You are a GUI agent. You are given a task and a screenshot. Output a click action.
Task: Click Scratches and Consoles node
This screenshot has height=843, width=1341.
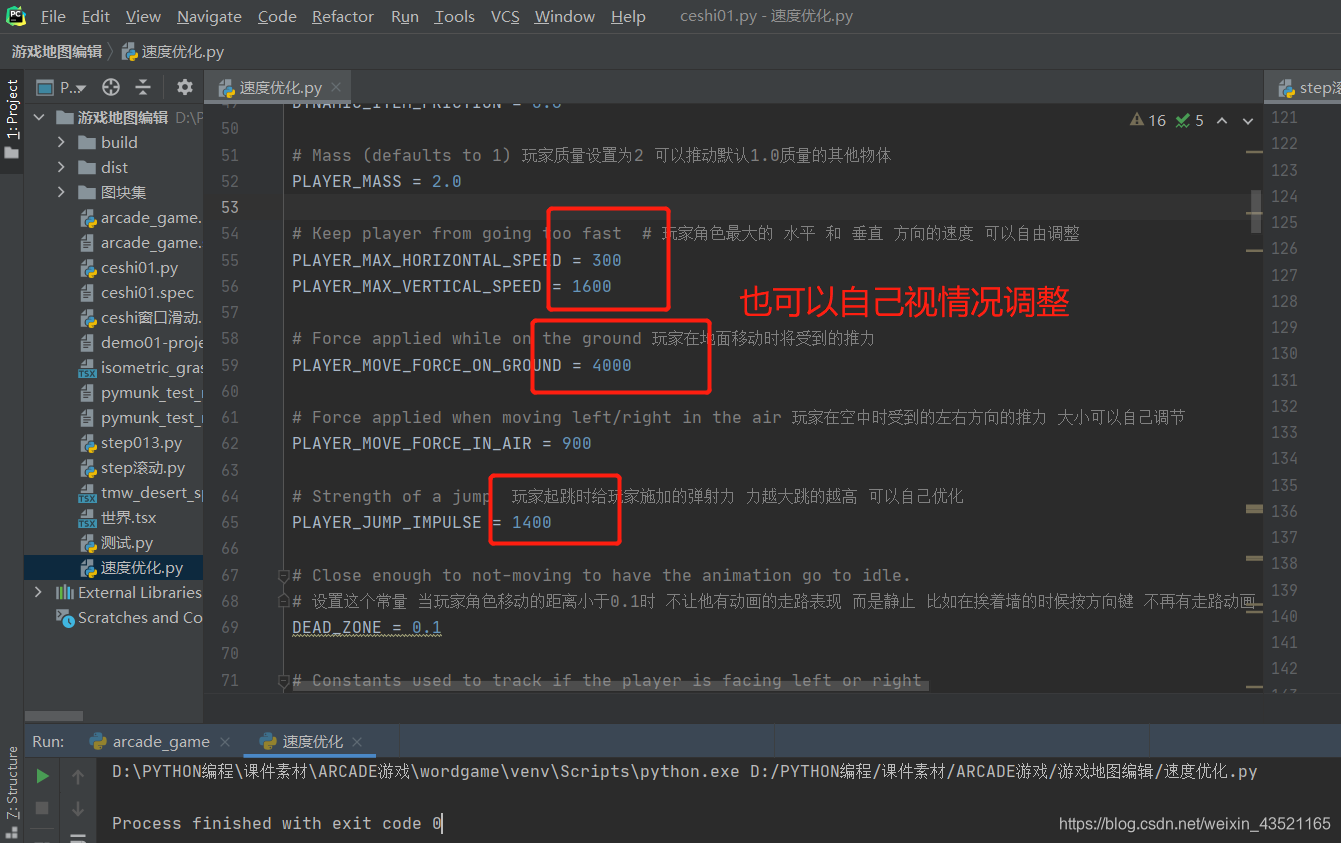click(139, 618)
